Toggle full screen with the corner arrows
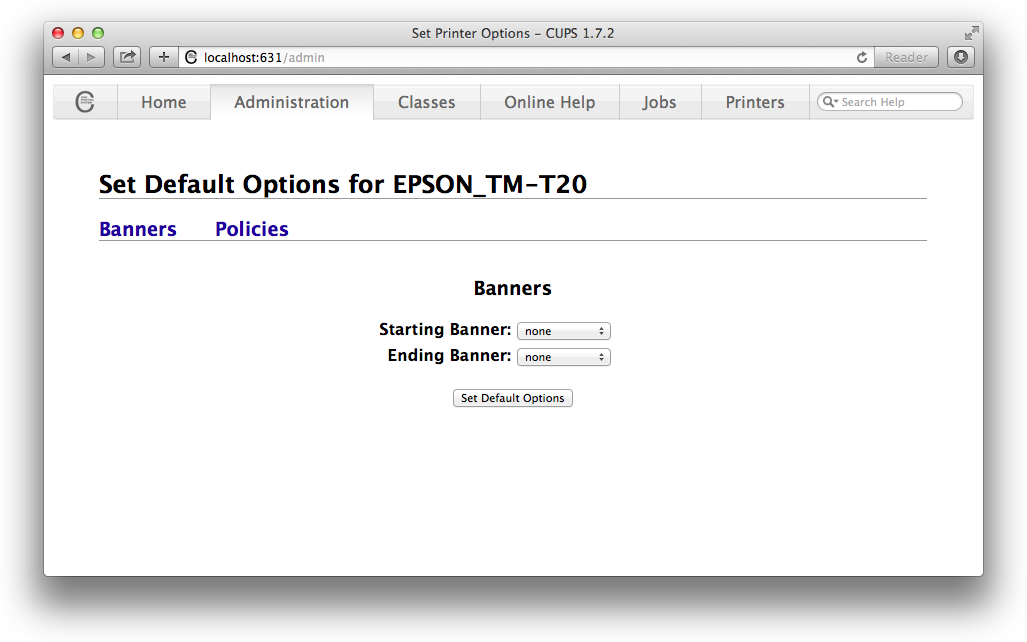Image resolution: width=1027 pixels, height=642 pixels. pyautogui.click(x=970, y=33)
